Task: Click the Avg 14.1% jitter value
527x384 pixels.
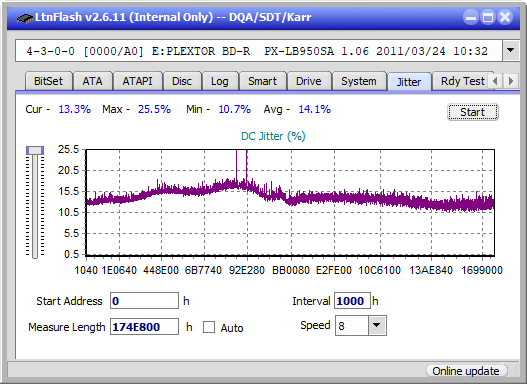Action: [x=315, y=109]
